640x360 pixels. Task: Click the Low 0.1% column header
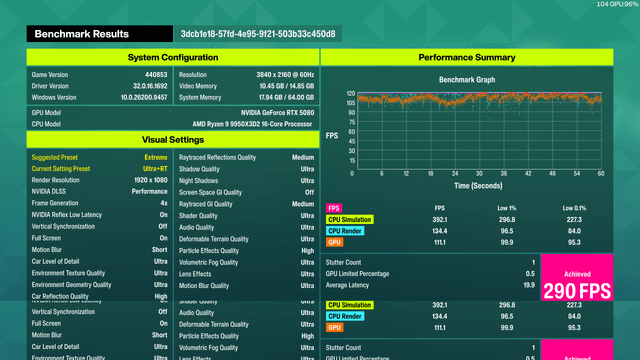(574, 208)
